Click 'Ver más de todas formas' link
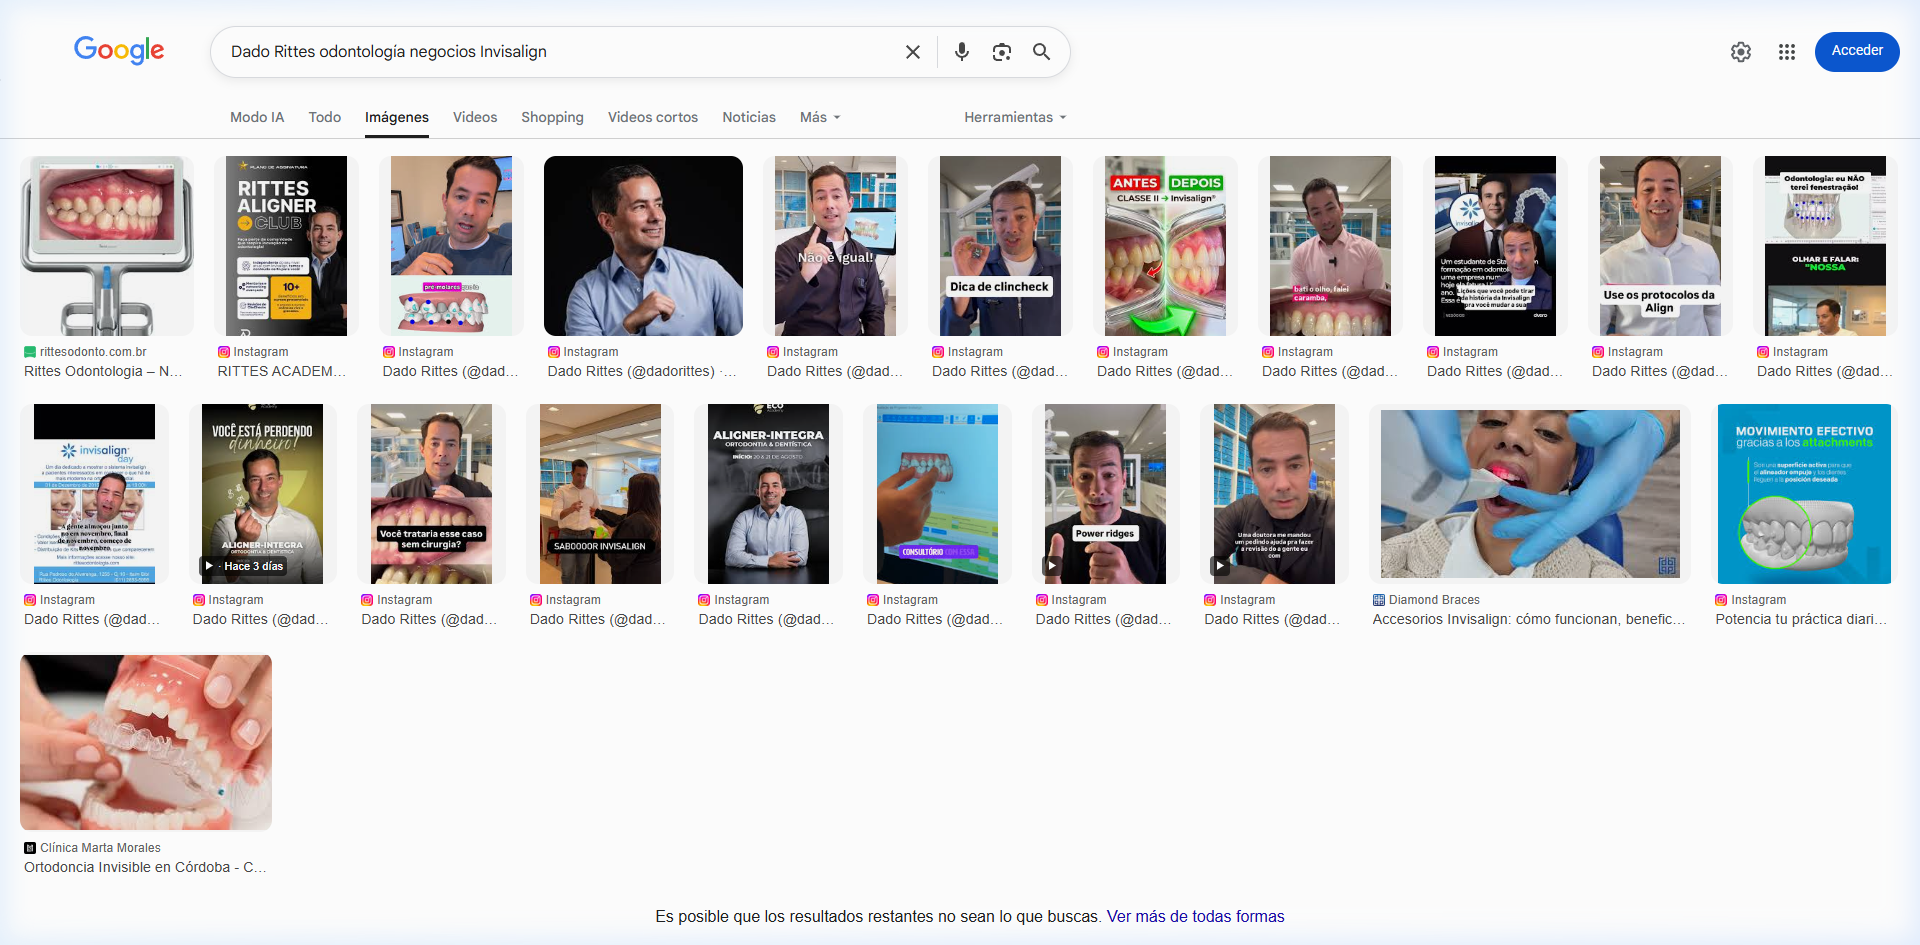 pyautogui.click(x=1195, y=916)
